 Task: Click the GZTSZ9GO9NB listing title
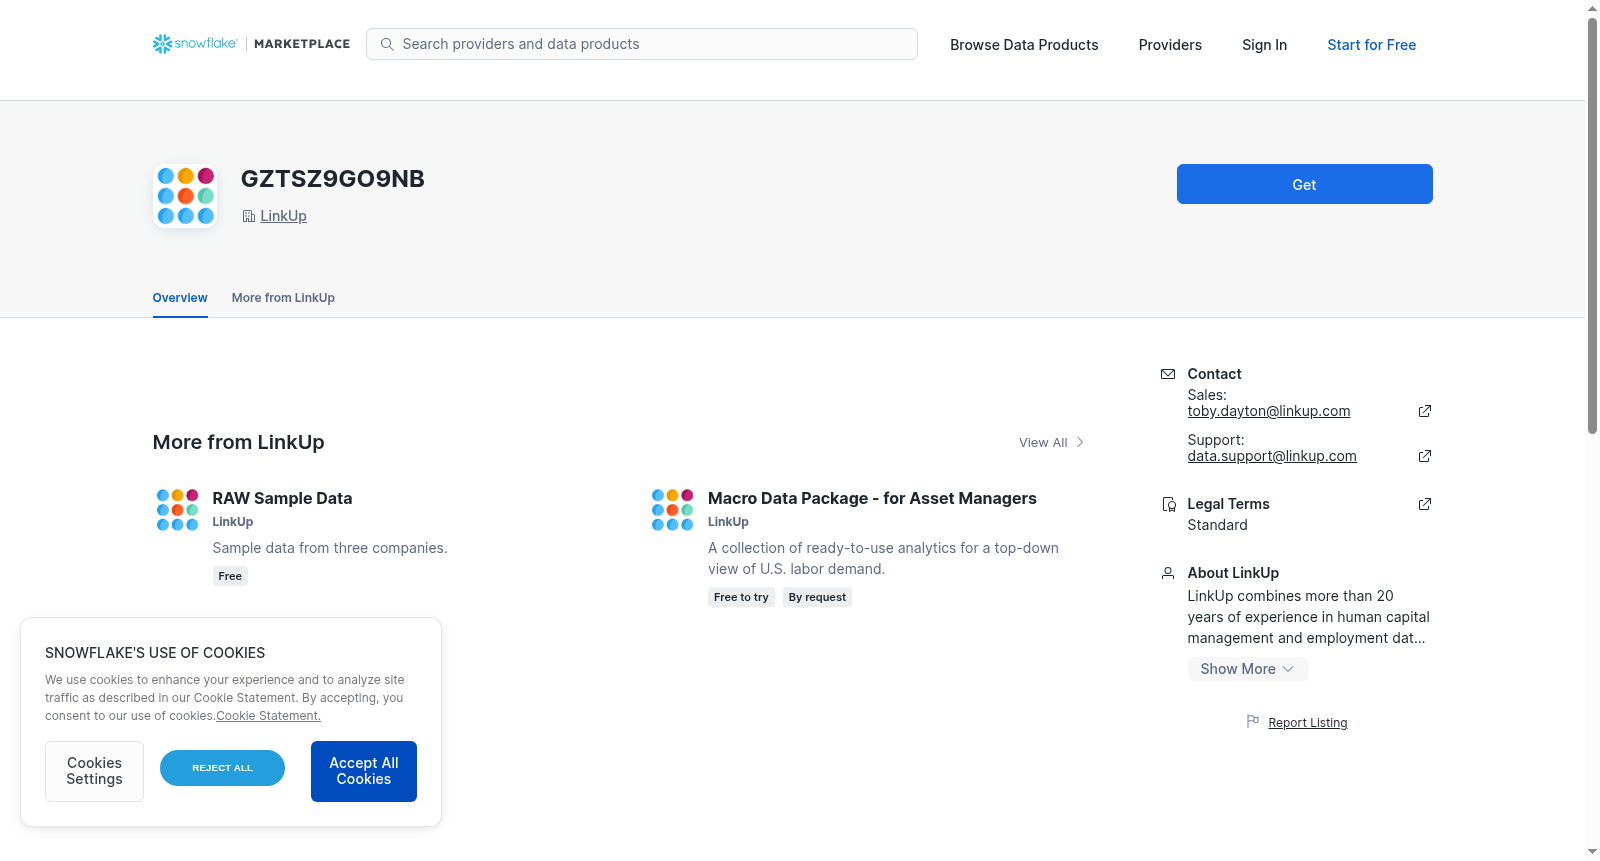click(x=333, y=179)
